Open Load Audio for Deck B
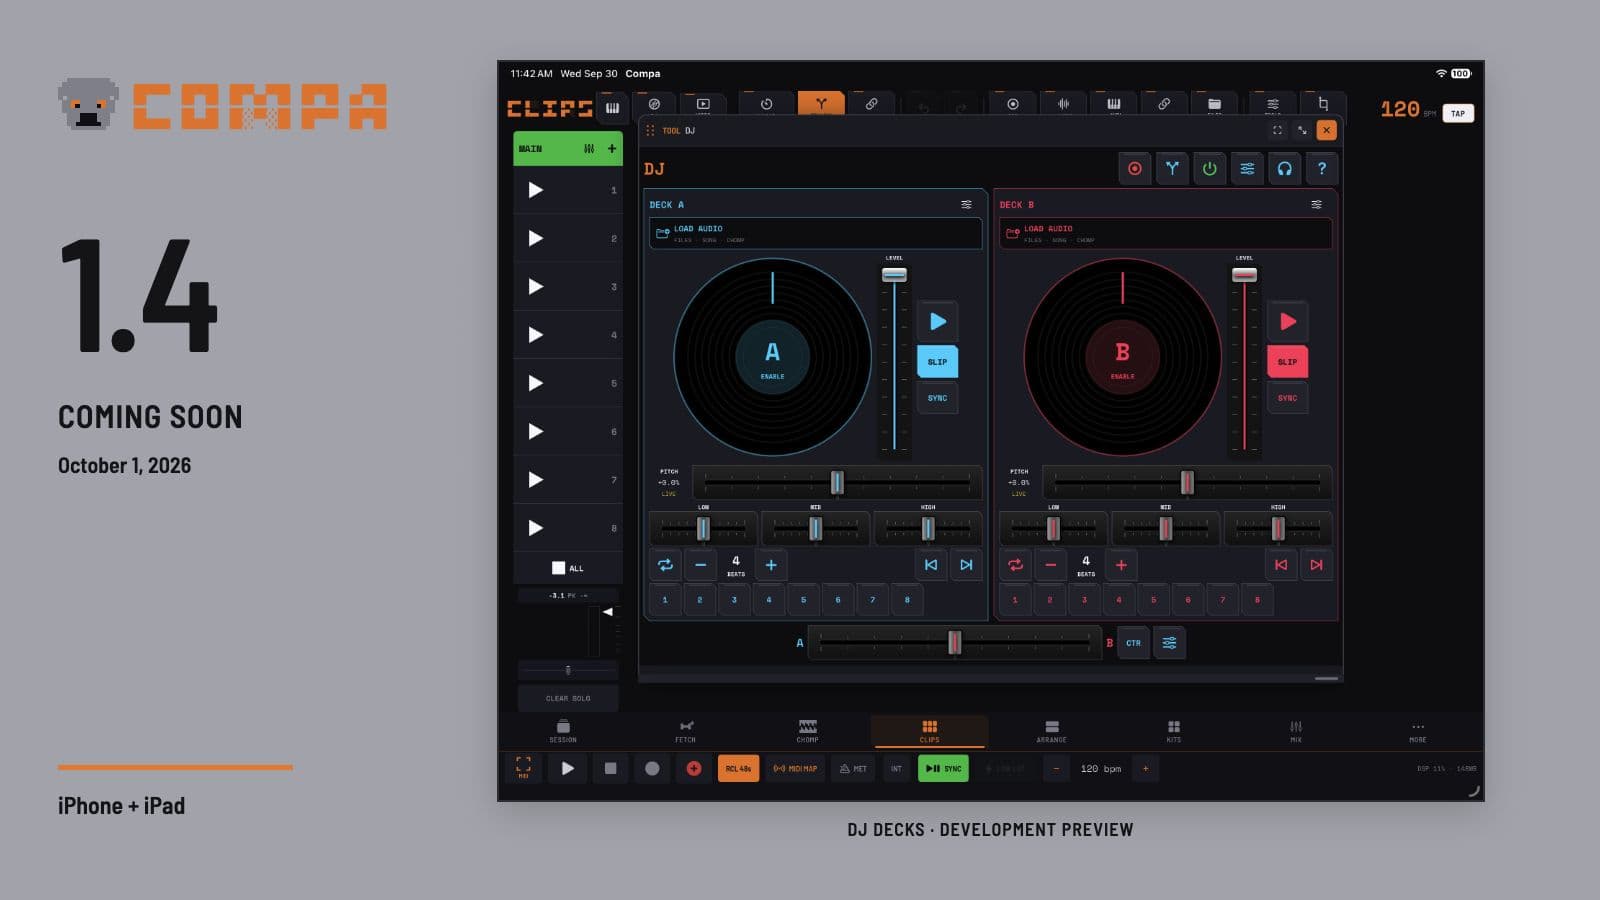 click(1165, 233)
